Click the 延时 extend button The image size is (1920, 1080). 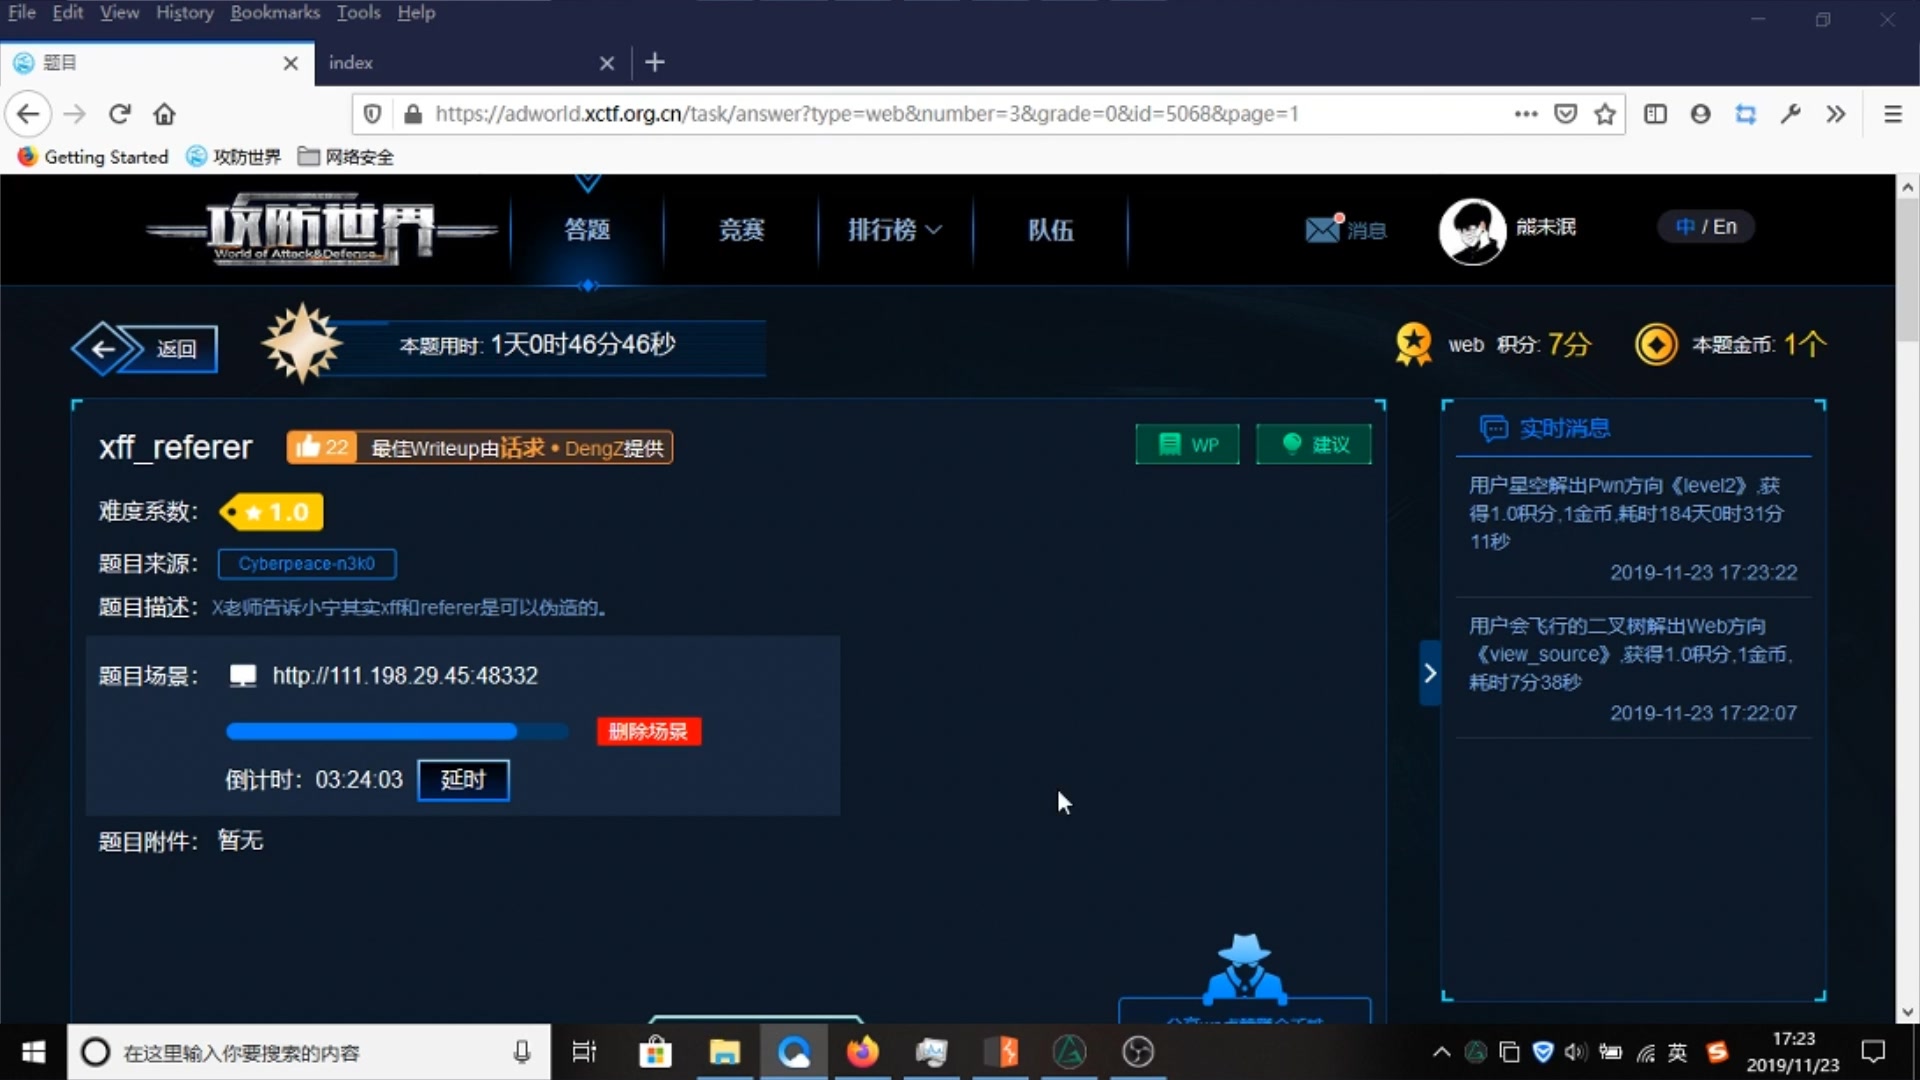pos(463,780)
